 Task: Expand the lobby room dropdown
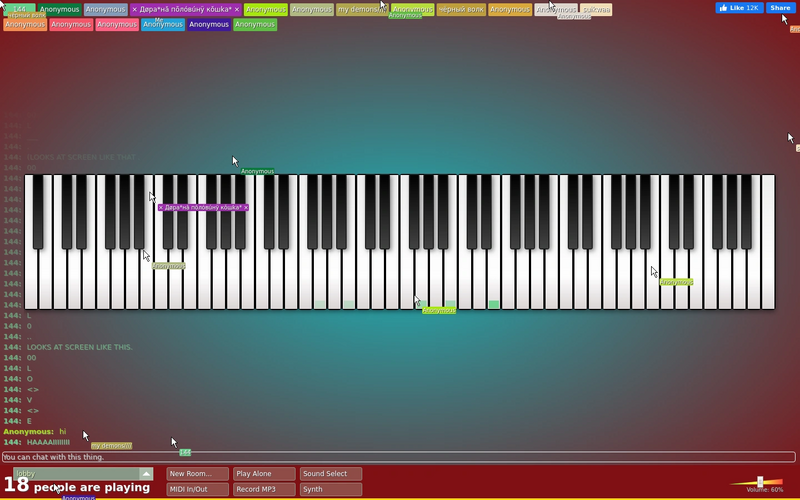click(x=146, y=473)
